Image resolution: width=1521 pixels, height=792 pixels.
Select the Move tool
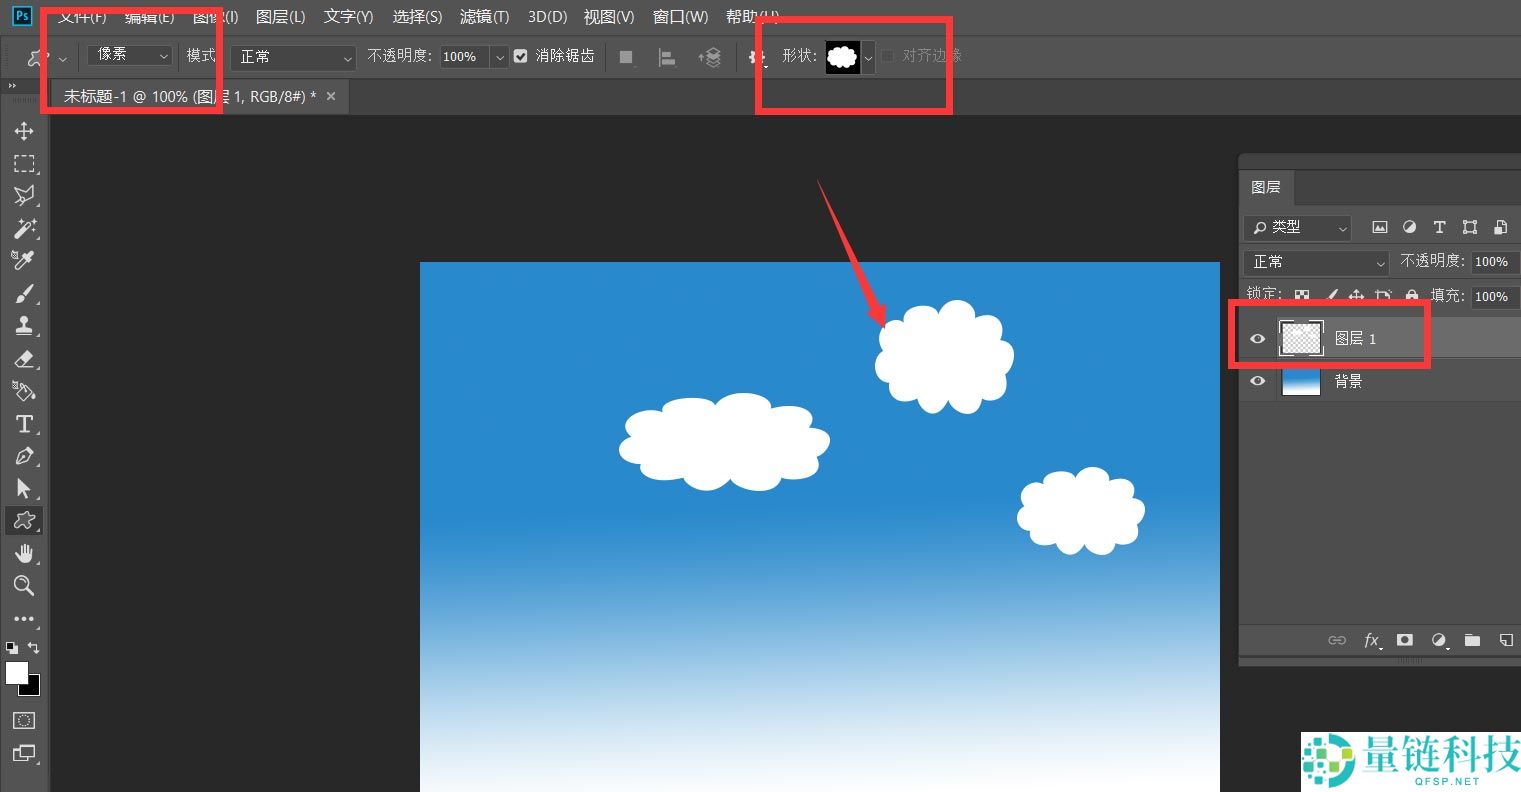24,131
